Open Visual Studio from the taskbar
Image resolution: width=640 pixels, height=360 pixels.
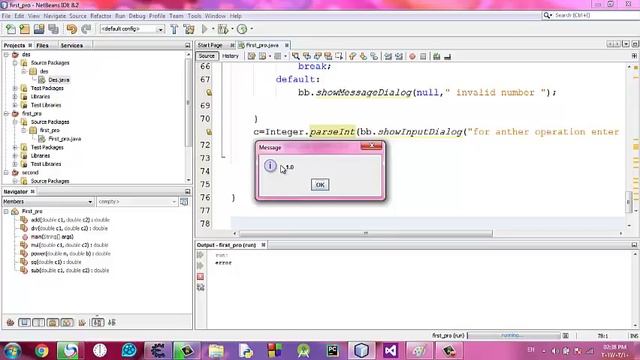coord(391,351)
